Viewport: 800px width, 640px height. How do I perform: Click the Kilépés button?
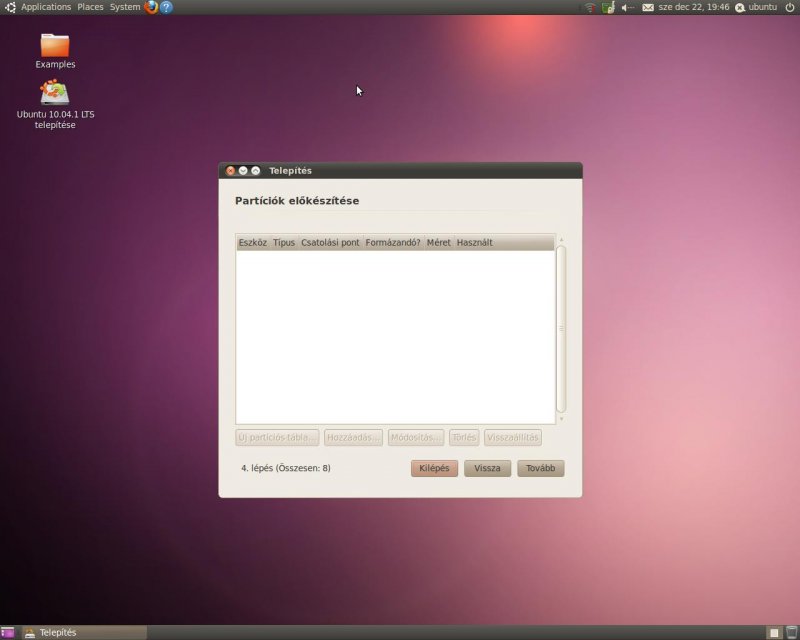pyautogui.click(x=434, y=468)
